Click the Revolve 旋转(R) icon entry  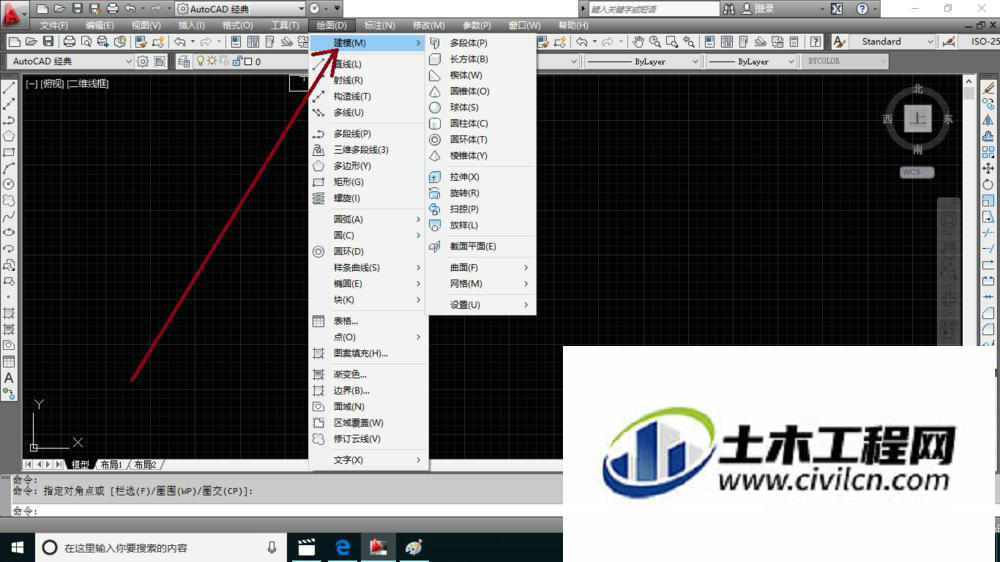tap(435, 193)
